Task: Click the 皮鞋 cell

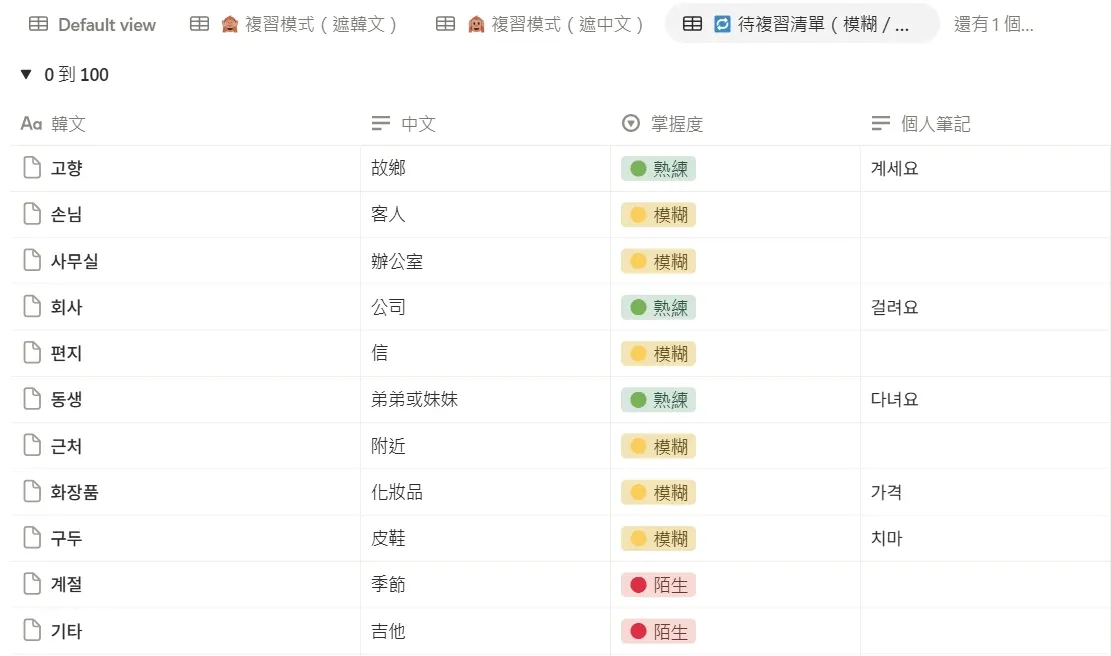Action: 485,538
